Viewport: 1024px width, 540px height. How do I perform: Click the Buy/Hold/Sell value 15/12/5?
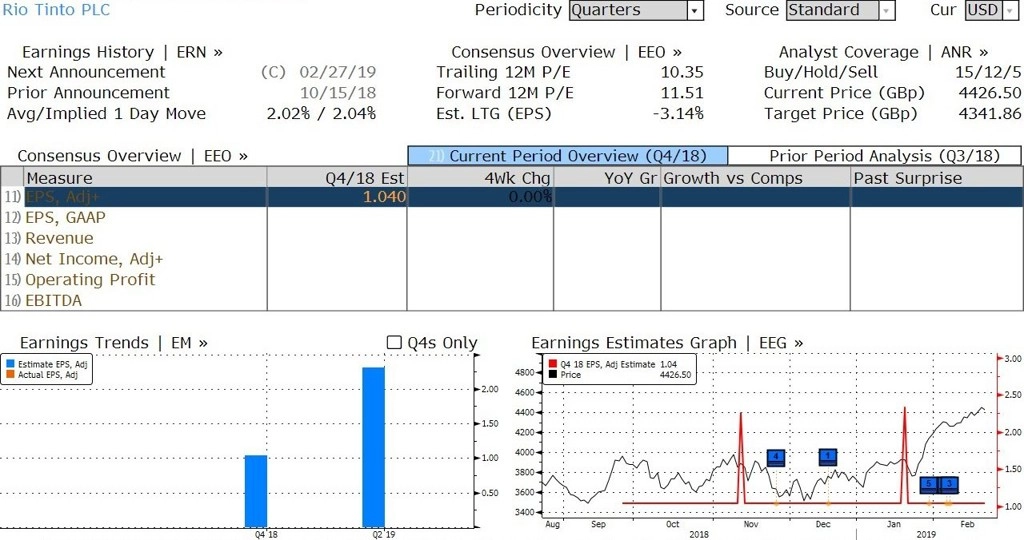(x=988, y=72)
